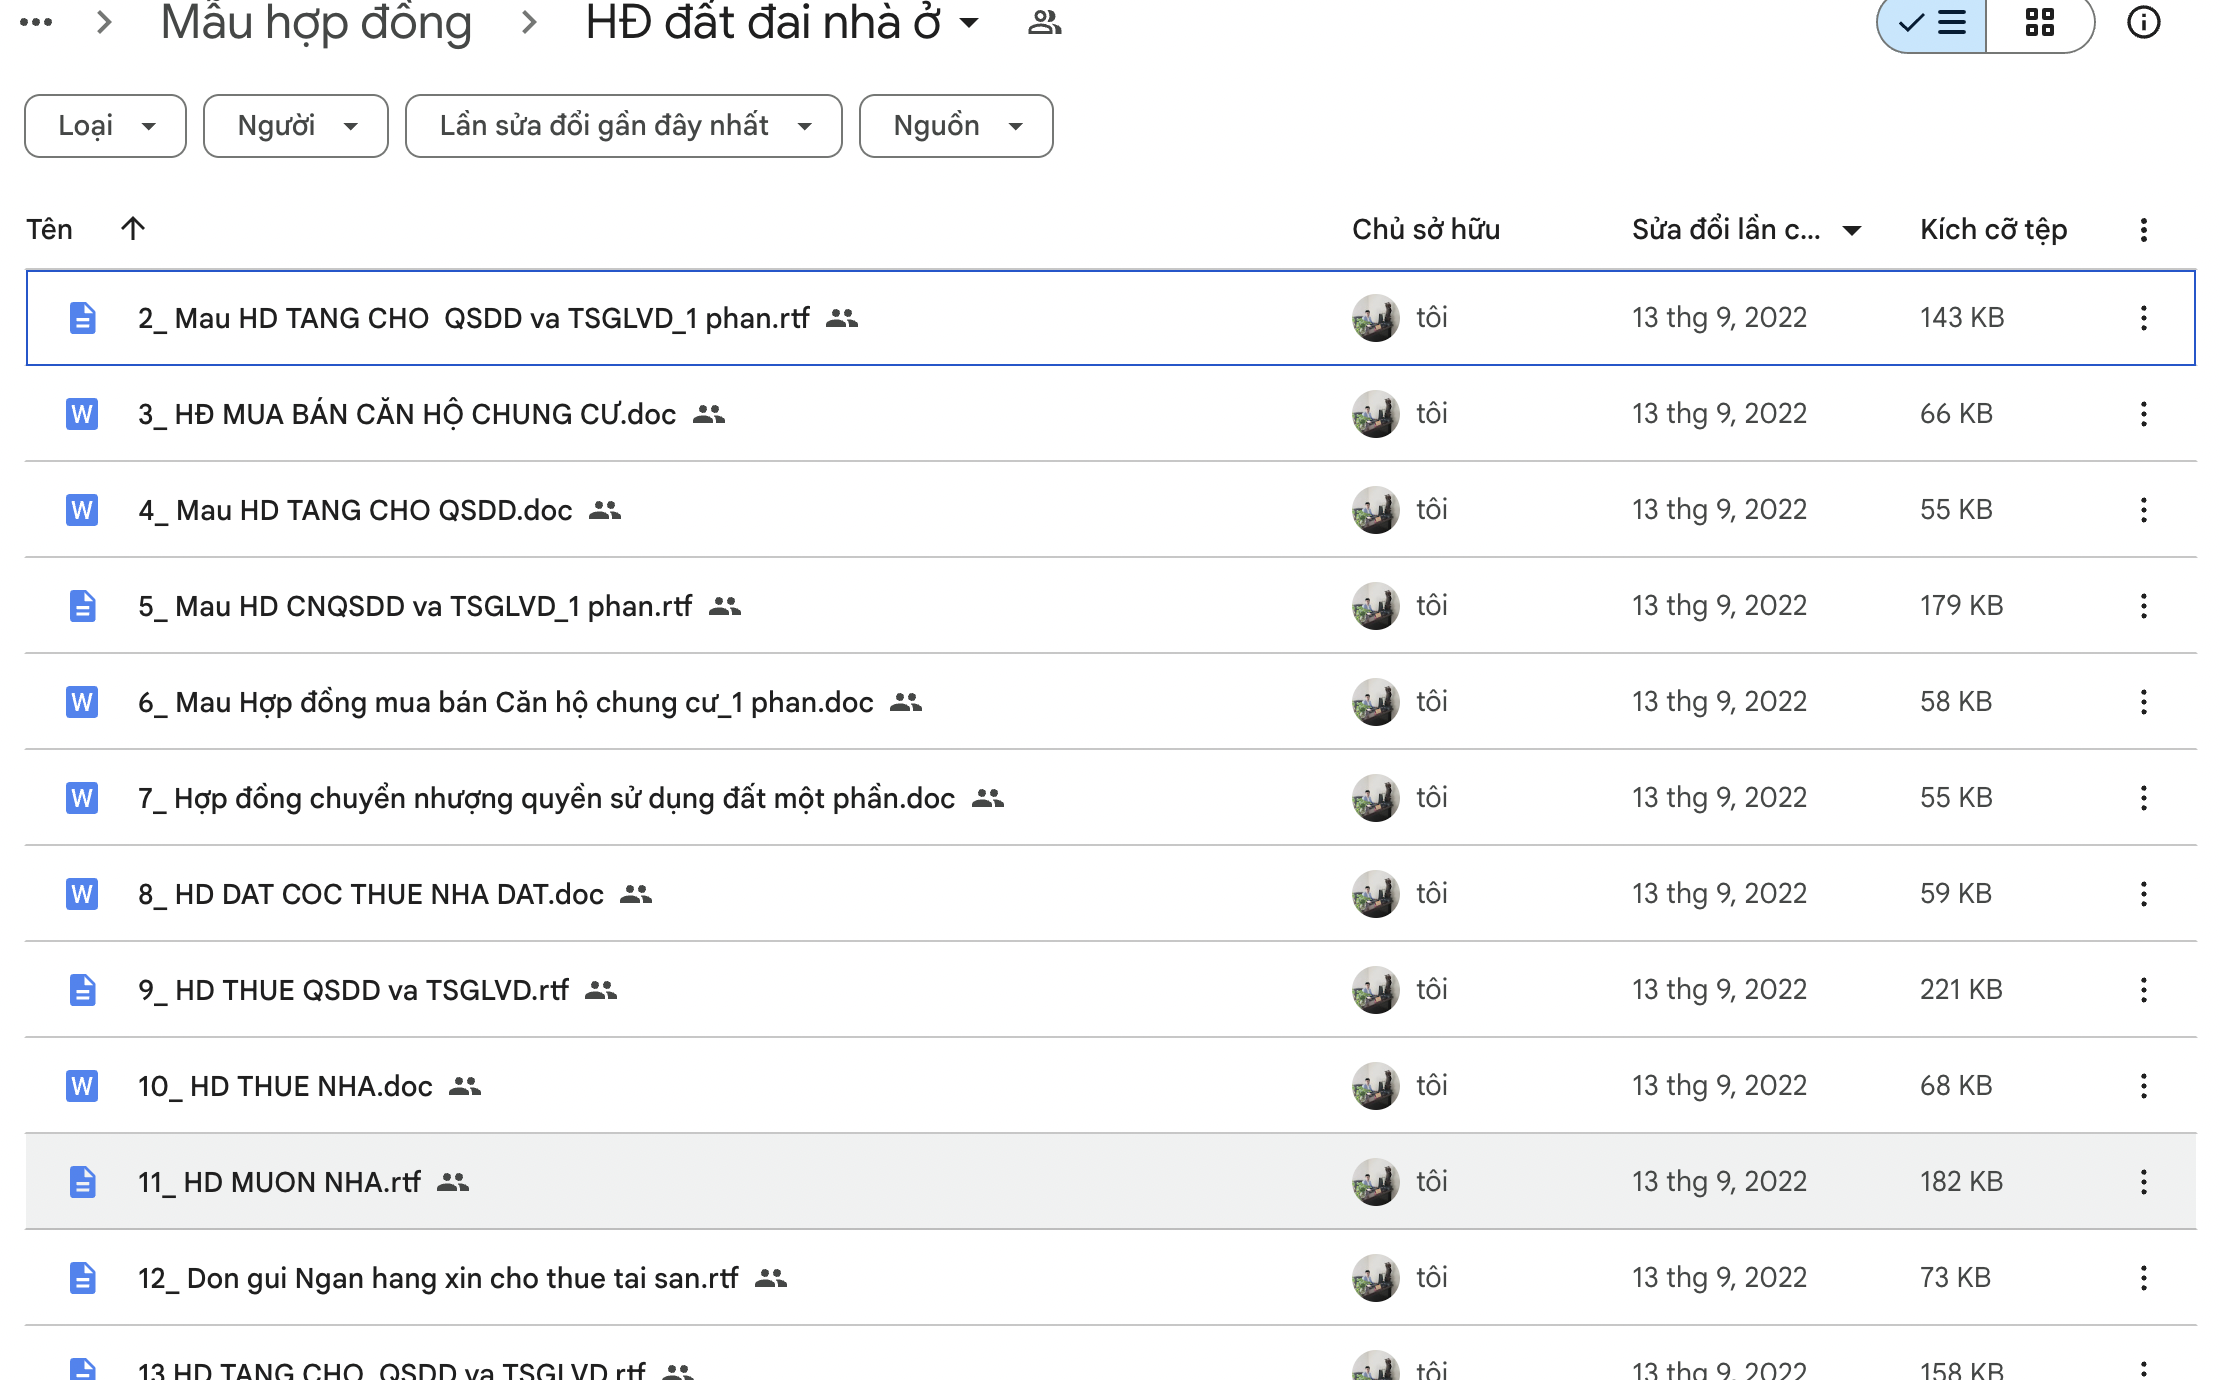Change the Sửa đổi lần cuối column dropdown

point(1851,231)
